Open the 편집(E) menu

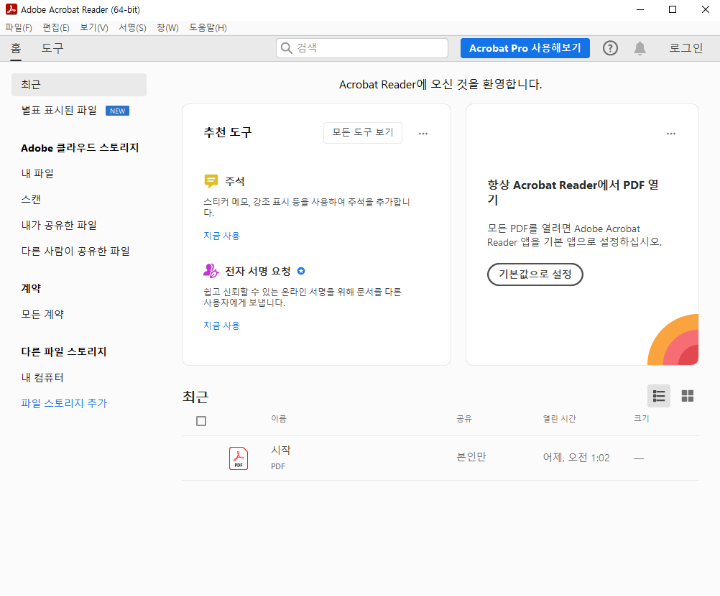pyautogui.click(x=56, y=28)
